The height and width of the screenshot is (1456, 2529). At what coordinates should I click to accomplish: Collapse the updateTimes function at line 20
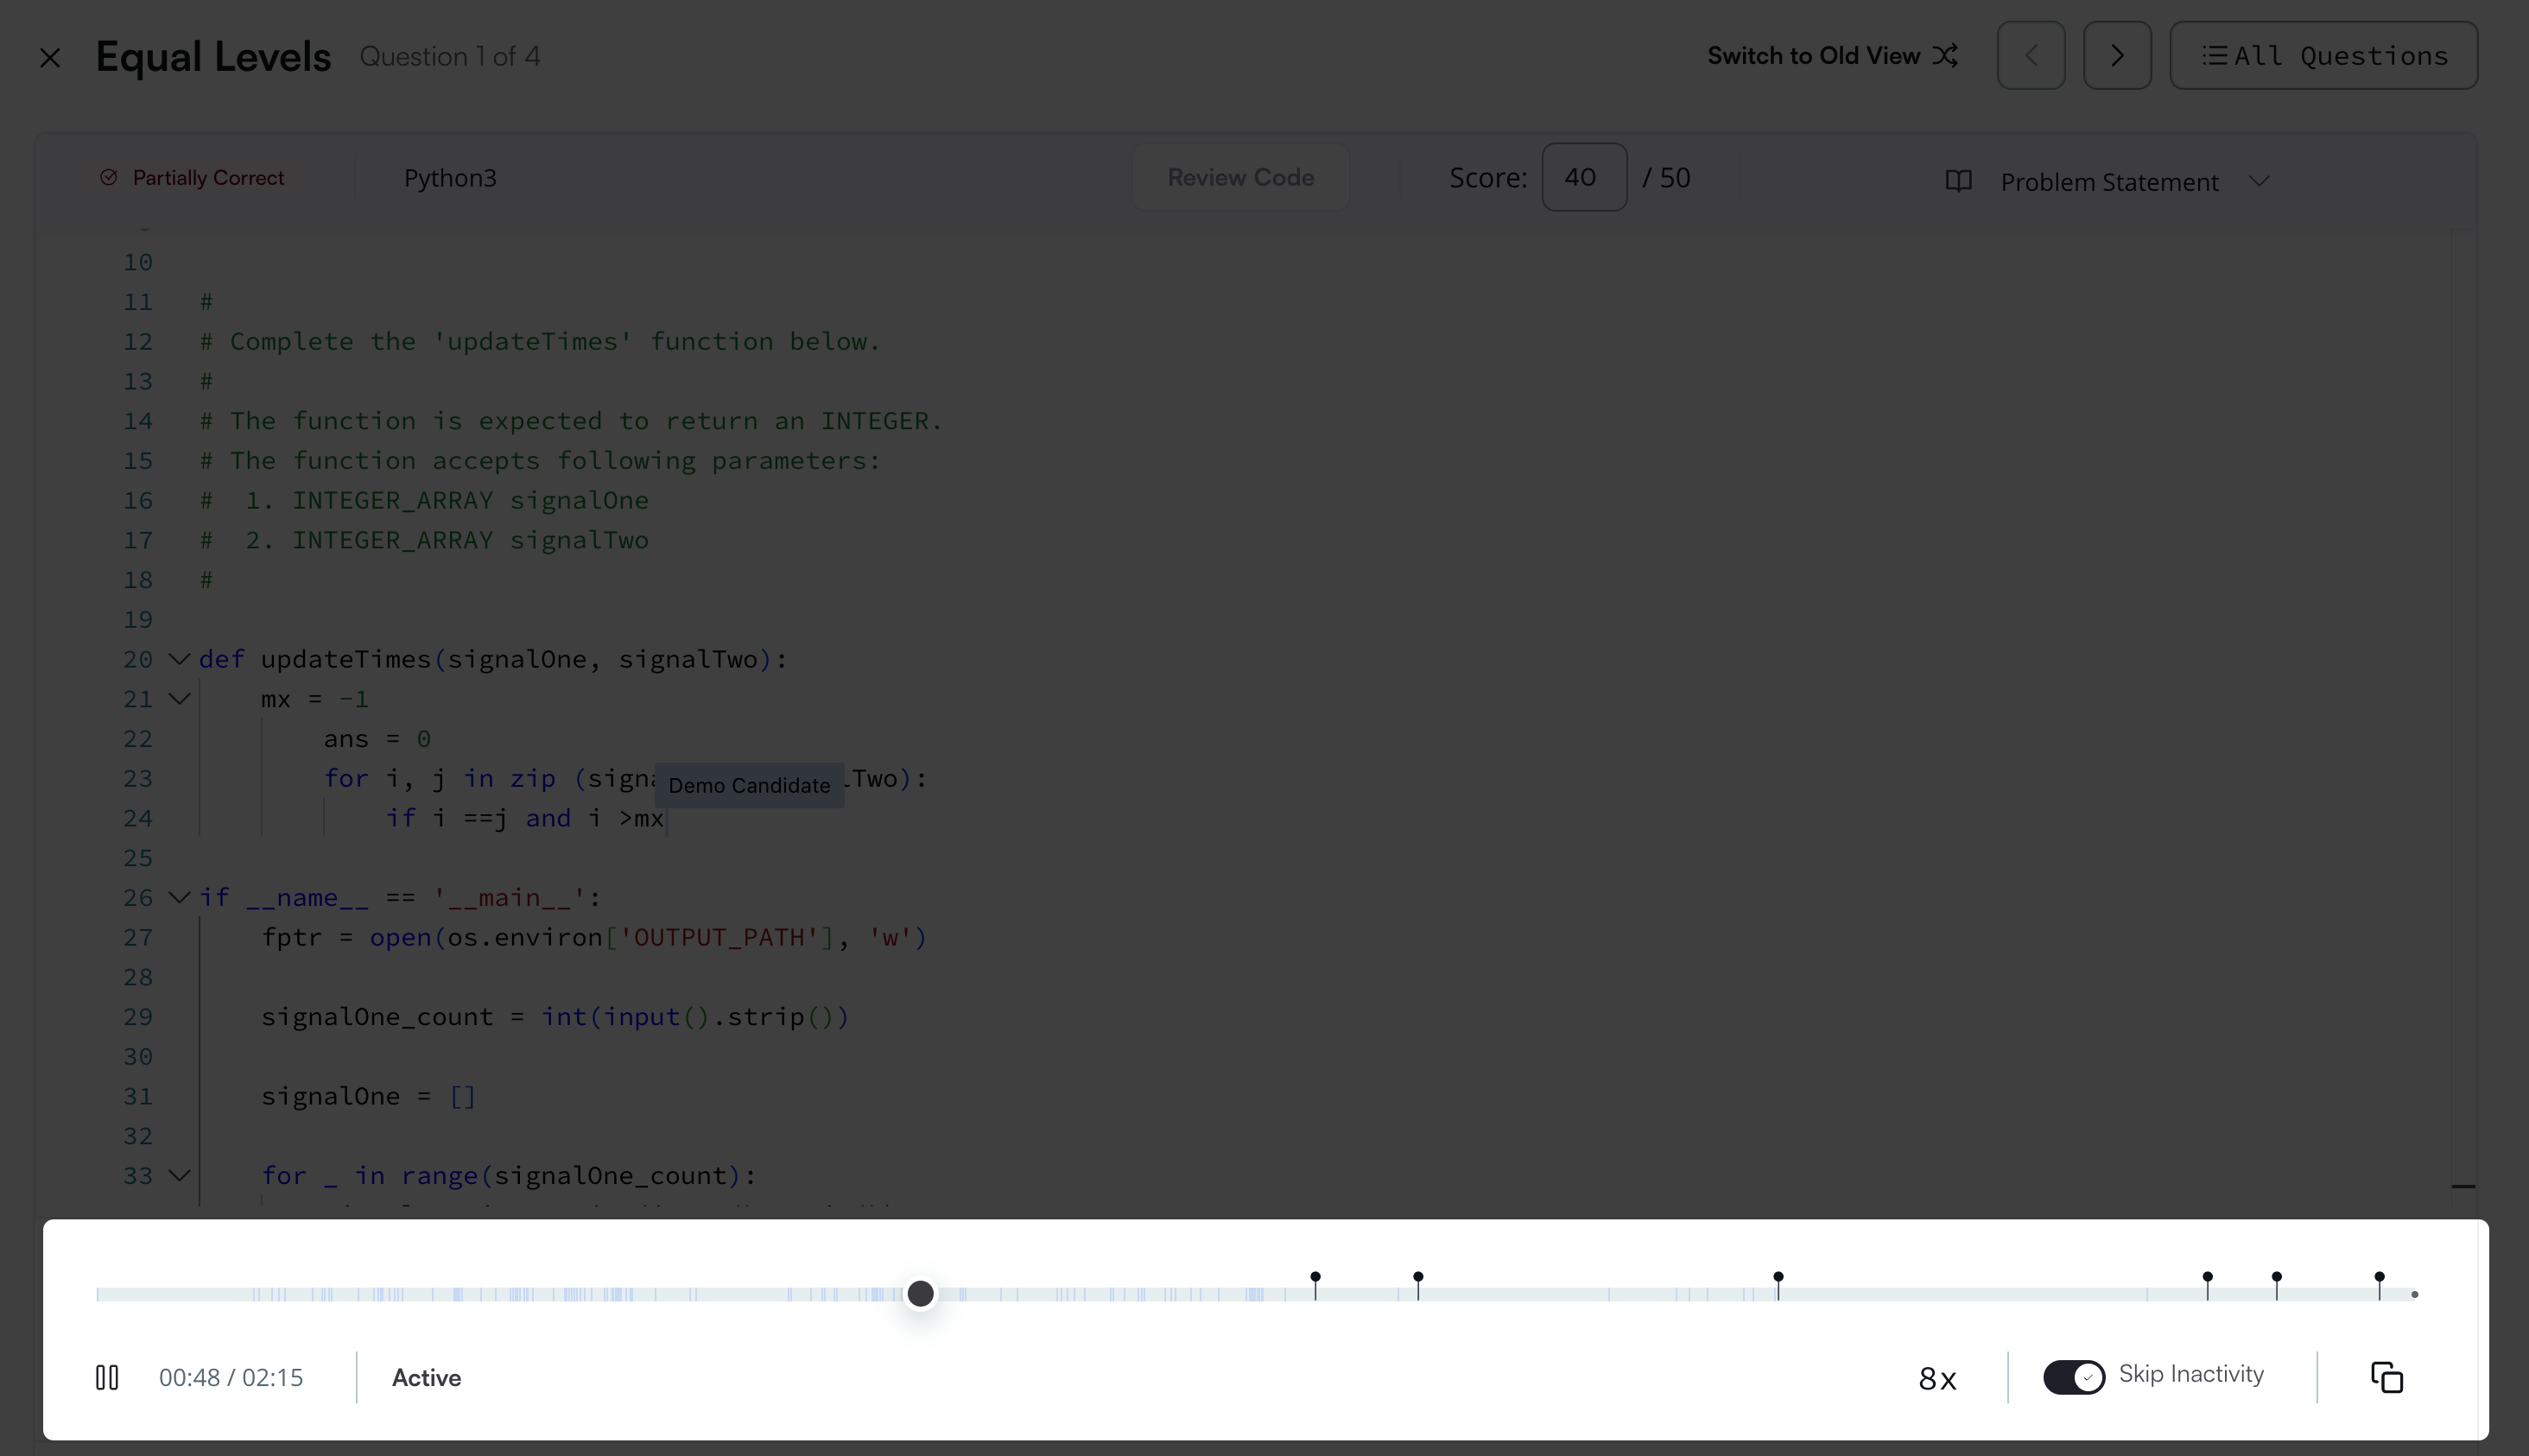(179, 659)
